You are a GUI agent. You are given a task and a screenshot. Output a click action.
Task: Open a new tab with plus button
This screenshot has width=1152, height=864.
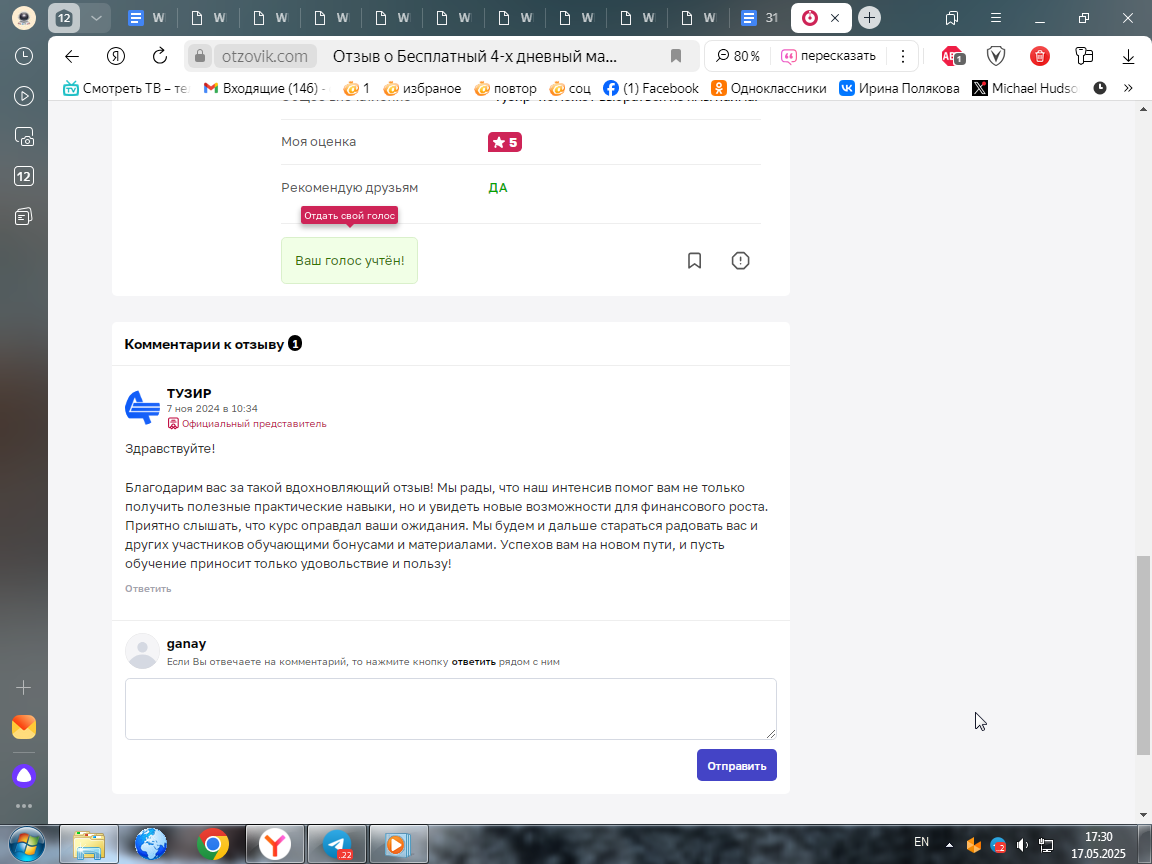click(x=869, y=18)
